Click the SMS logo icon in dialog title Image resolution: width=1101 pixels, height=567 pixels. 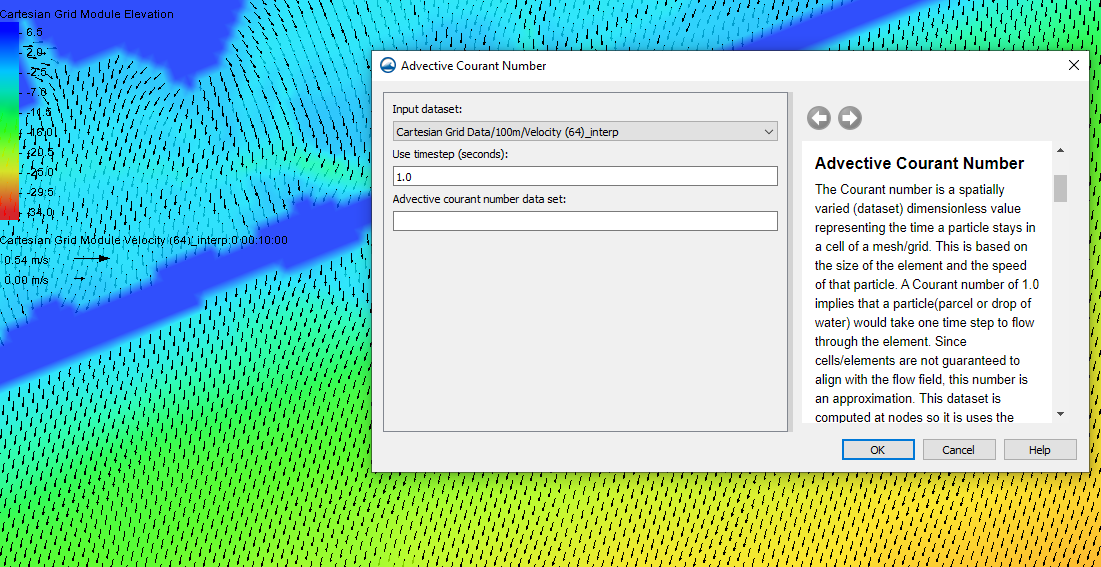pos(388,65)
